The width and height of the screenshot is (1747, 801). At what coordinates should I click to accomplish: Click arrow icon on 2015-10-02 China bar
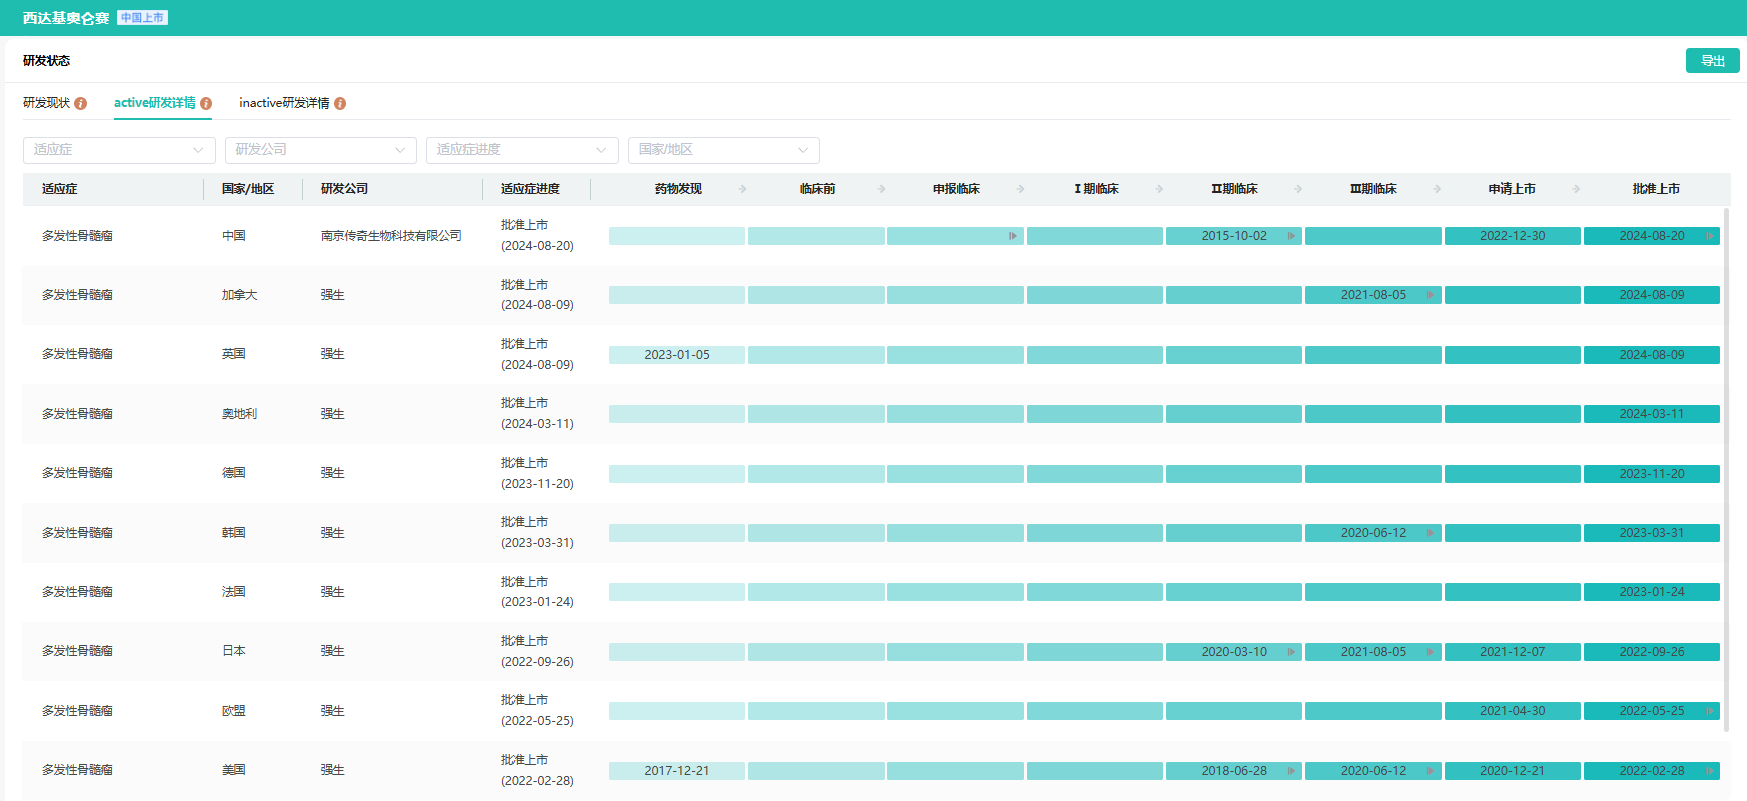tap(1291, 236)
